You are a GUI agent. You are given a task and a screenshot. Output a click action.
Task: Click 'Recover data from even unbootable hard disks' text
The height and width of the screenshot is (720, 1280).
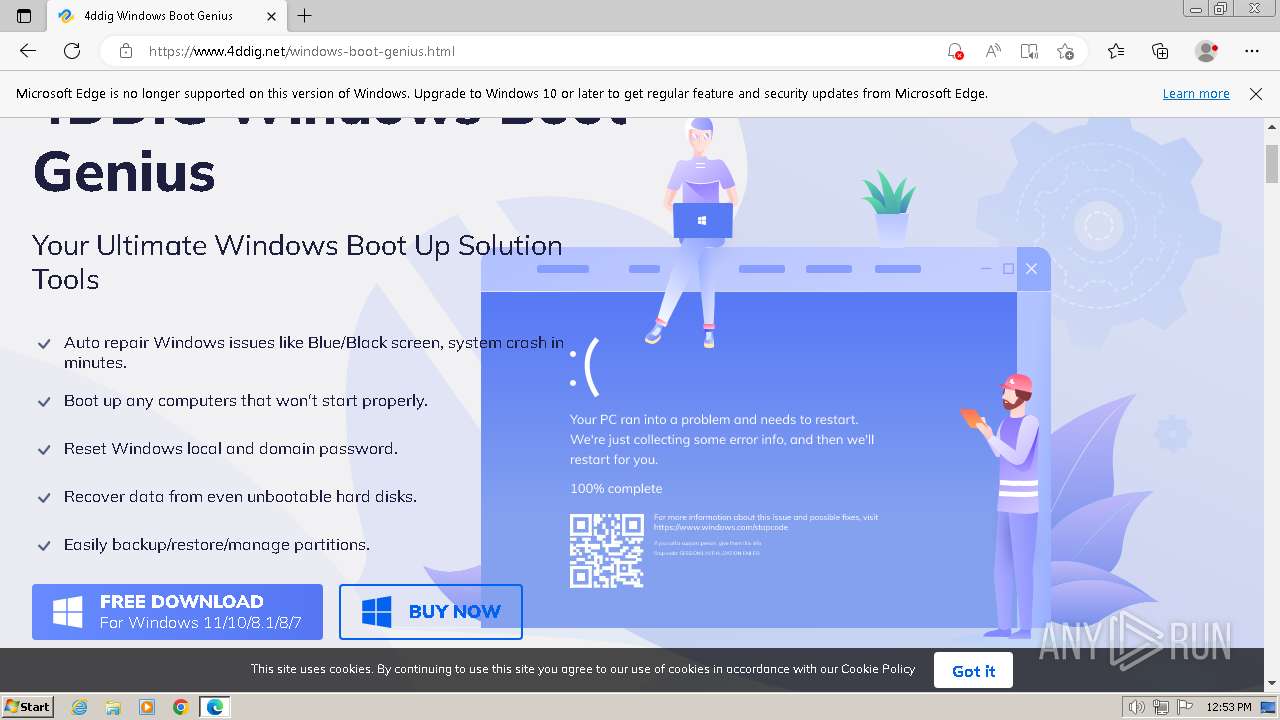click(240, 496)
